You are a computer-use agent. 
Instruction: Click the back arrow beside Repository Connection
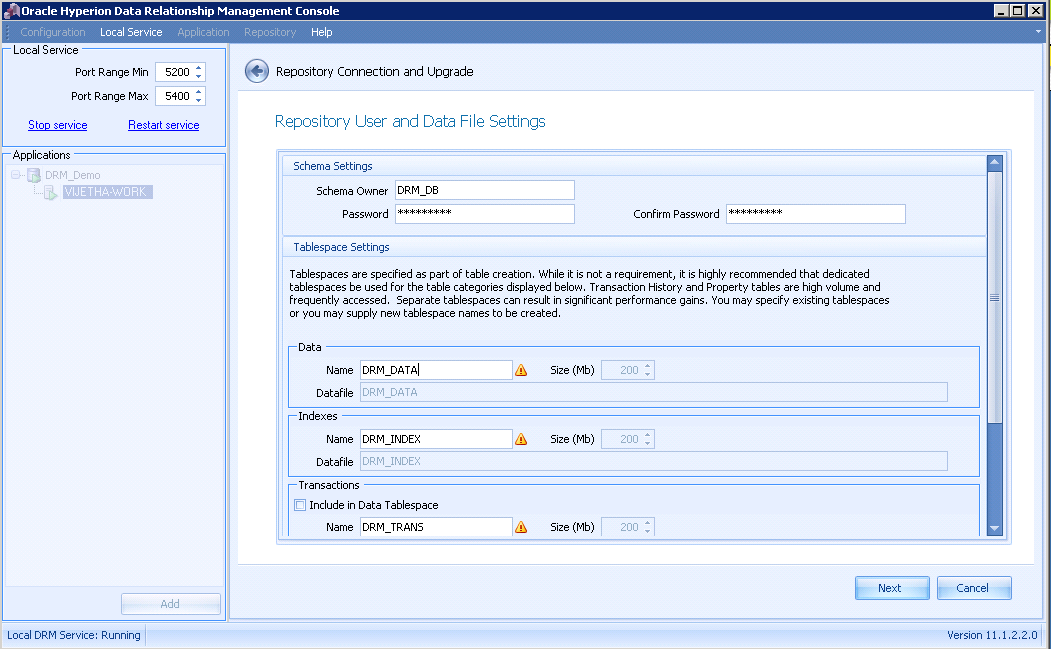coord(257,71)
